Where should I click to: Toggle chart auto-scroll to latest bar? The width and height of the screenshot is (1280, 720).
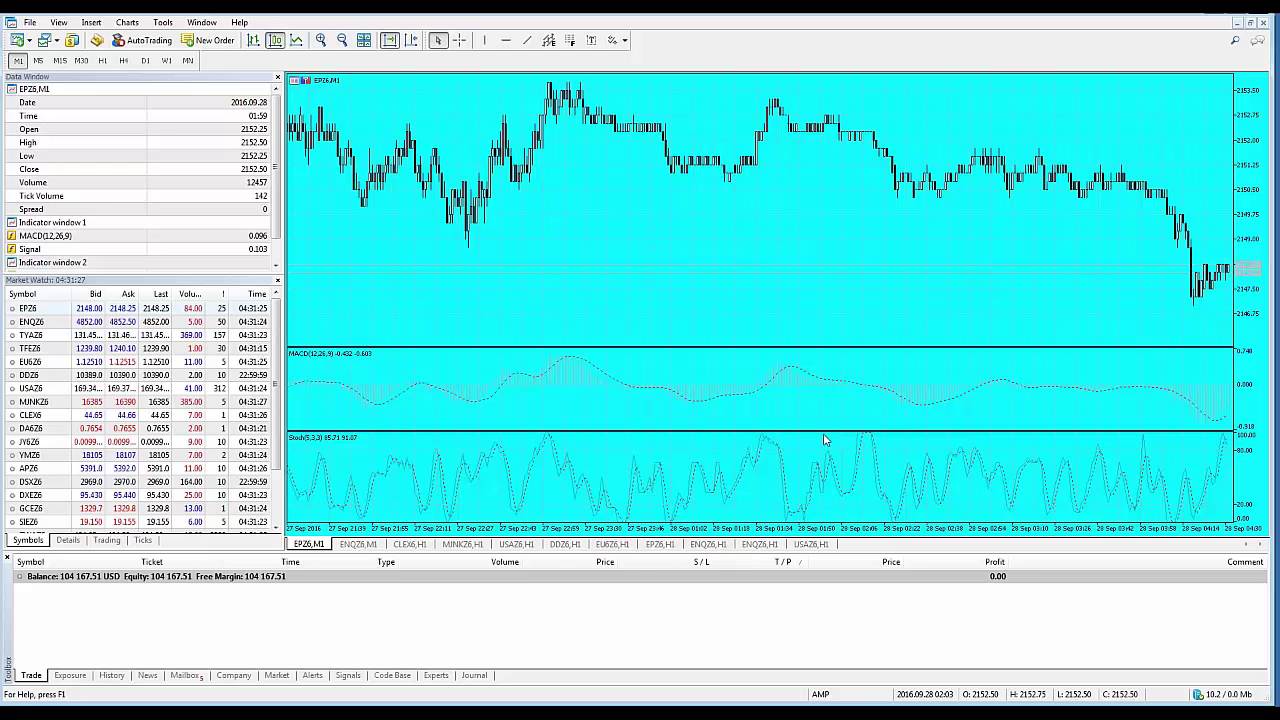(x=390, y=40)
